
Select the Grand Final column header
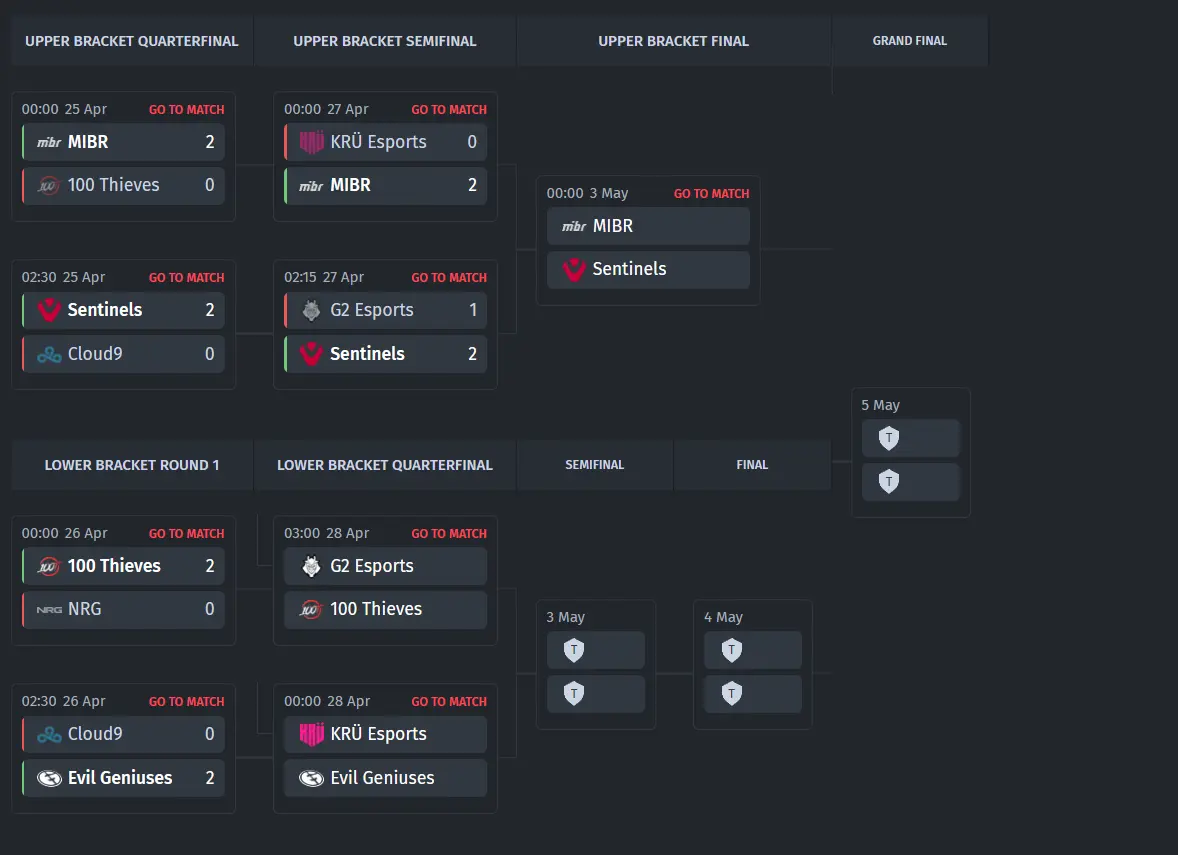point(909,41)
